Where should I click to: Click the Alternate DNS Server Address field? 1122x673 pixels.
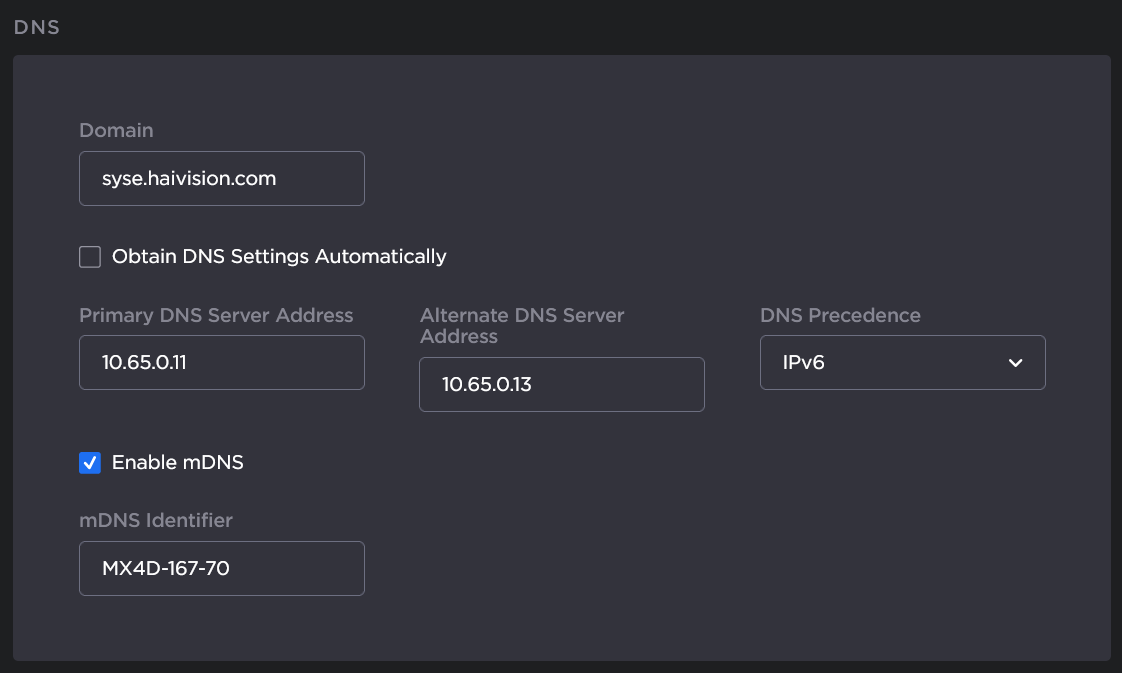point(561,384)
